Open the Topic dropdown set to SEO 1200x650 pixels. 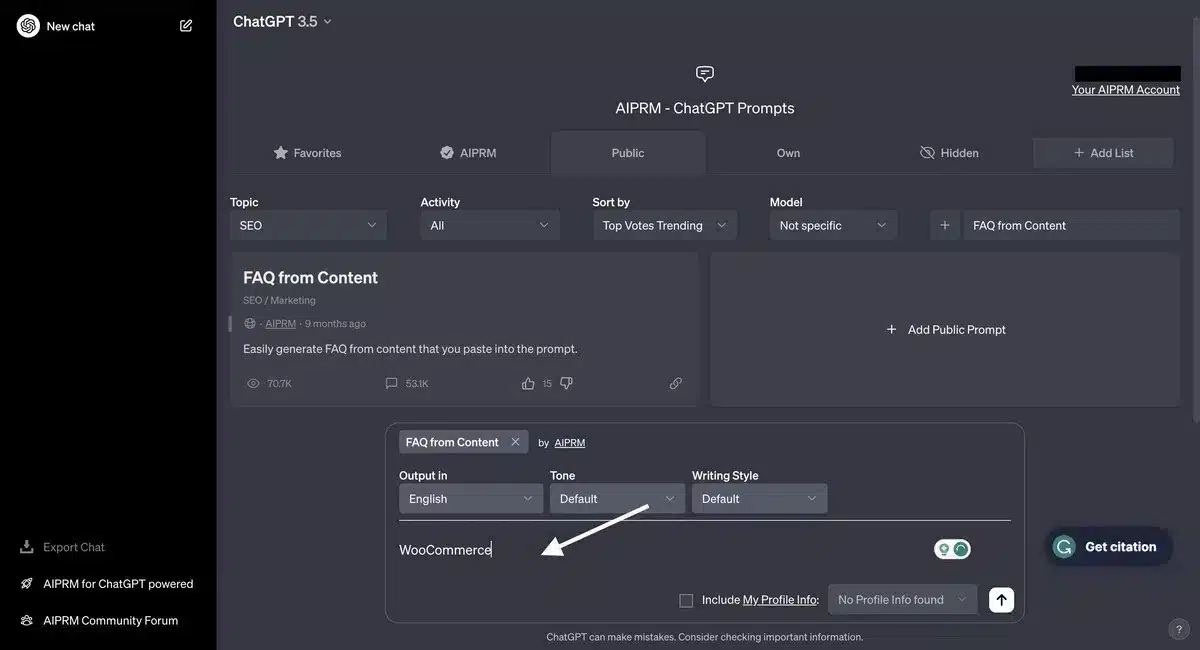point(308,226)
